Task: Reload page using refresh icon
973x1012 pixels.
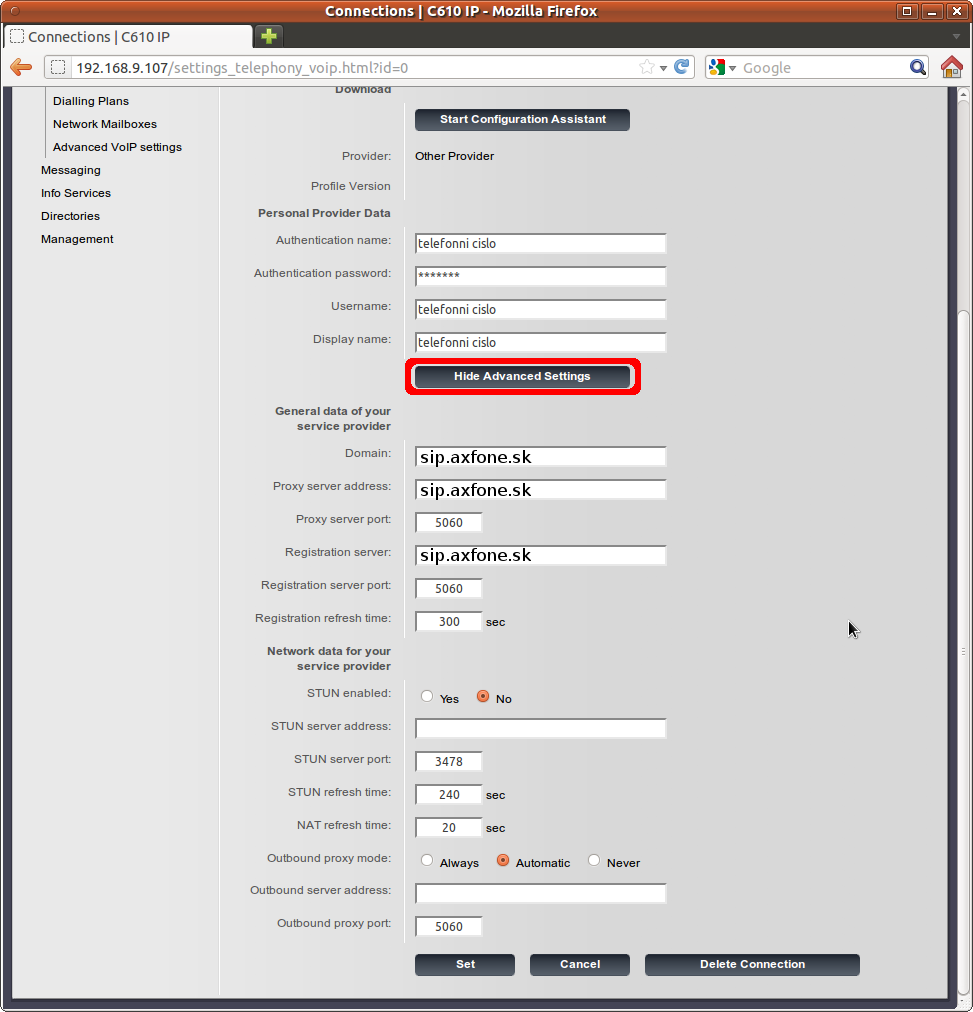Action: coord(682,67)
